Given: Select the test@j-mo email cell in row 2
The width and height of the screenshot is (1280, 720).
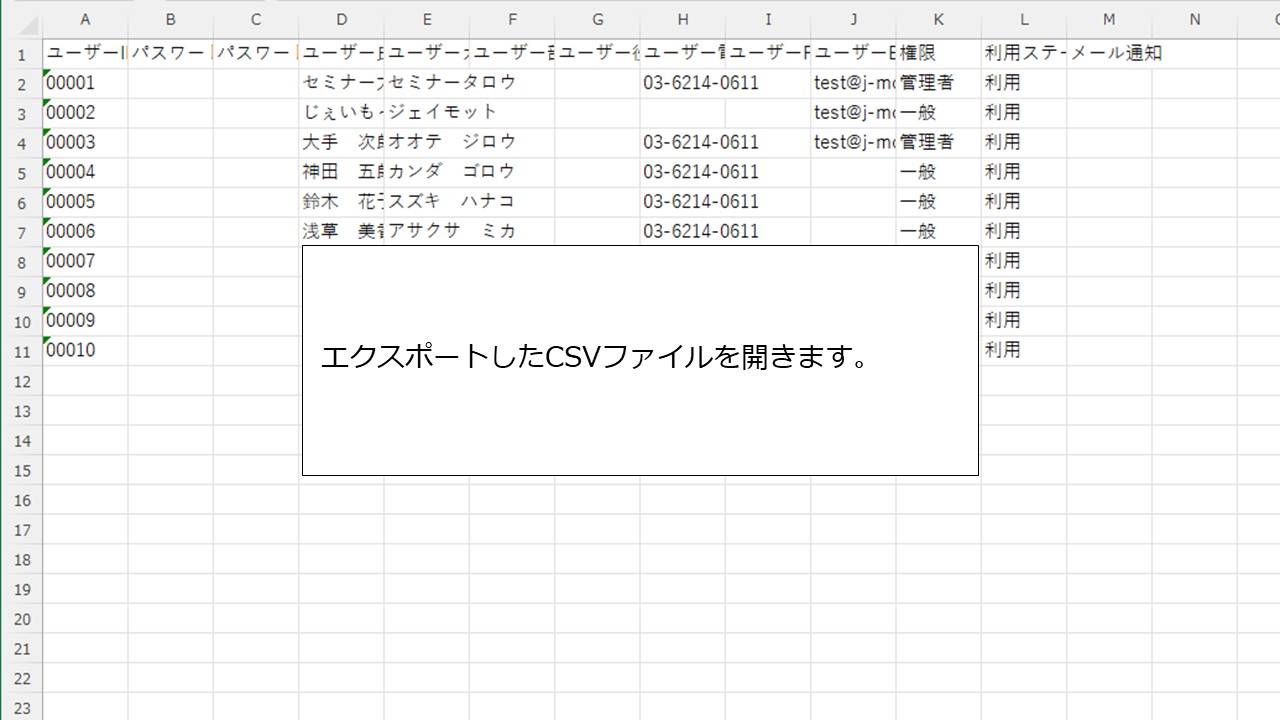Looking at the screenshot, I should coord(854,83).
